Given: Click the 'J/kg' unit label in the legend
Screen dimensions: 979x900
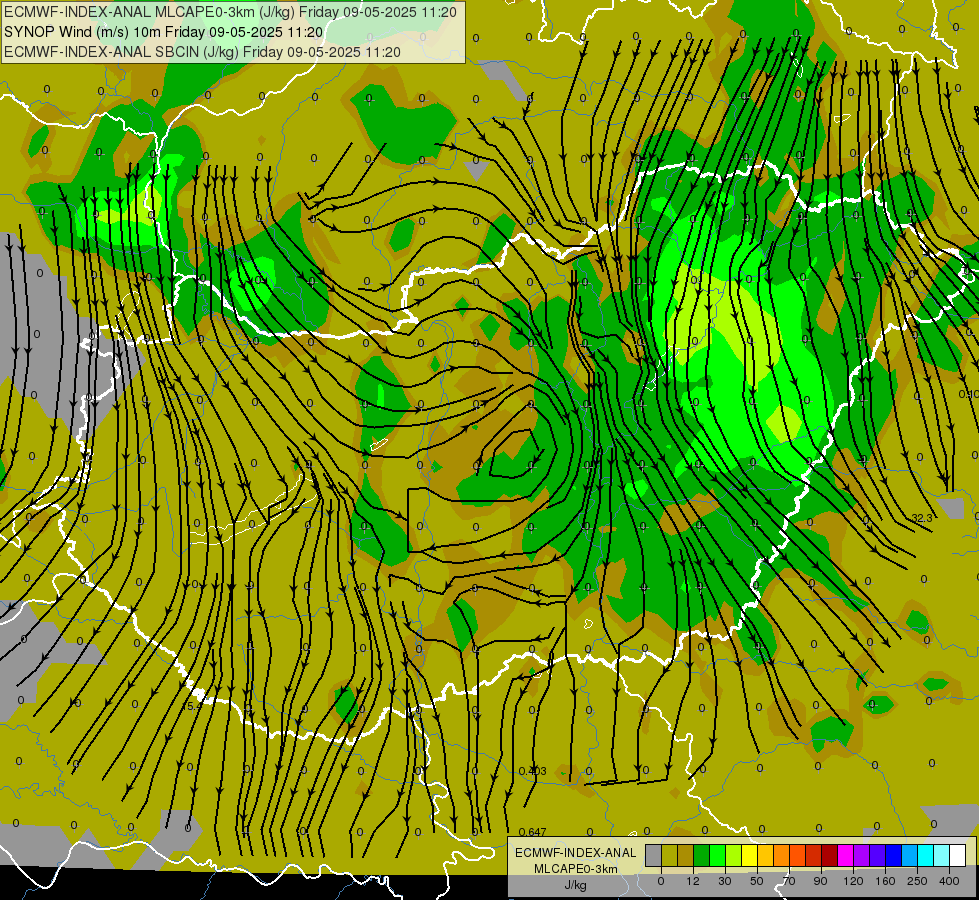Looking at the screenshot, I should pos(575,885).
